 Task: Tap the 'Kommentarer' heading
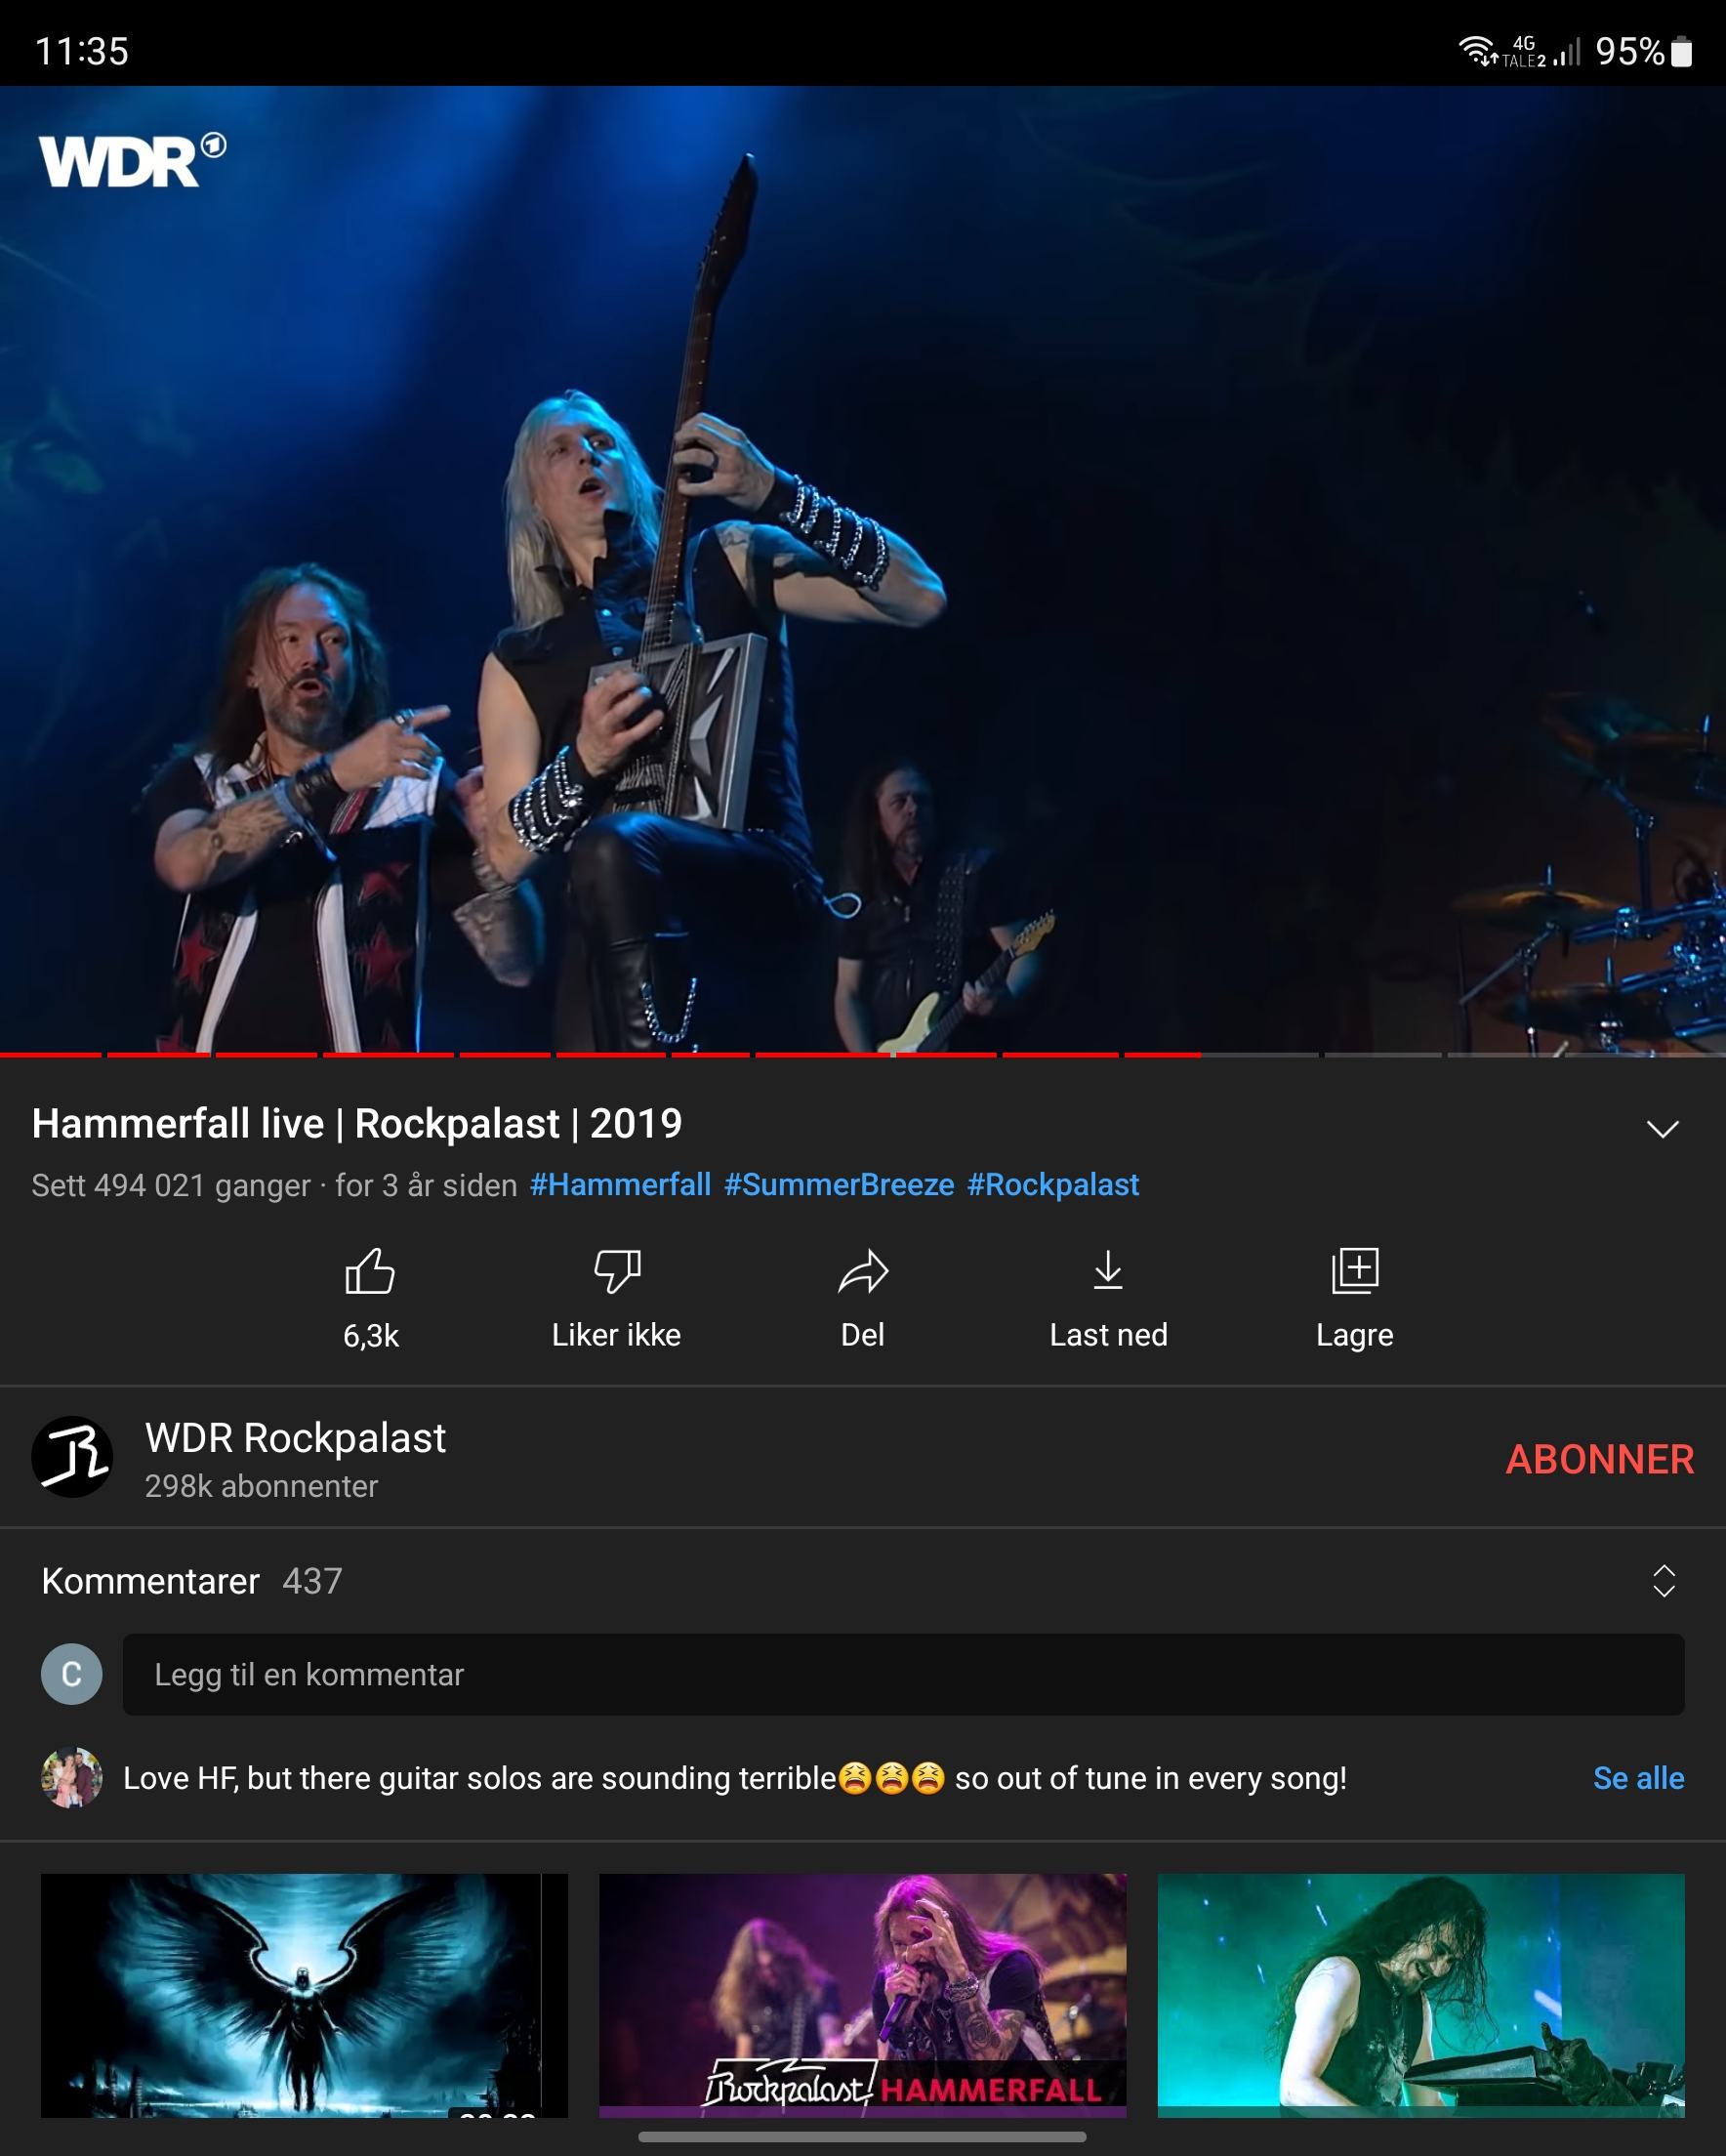[150, 1581]
